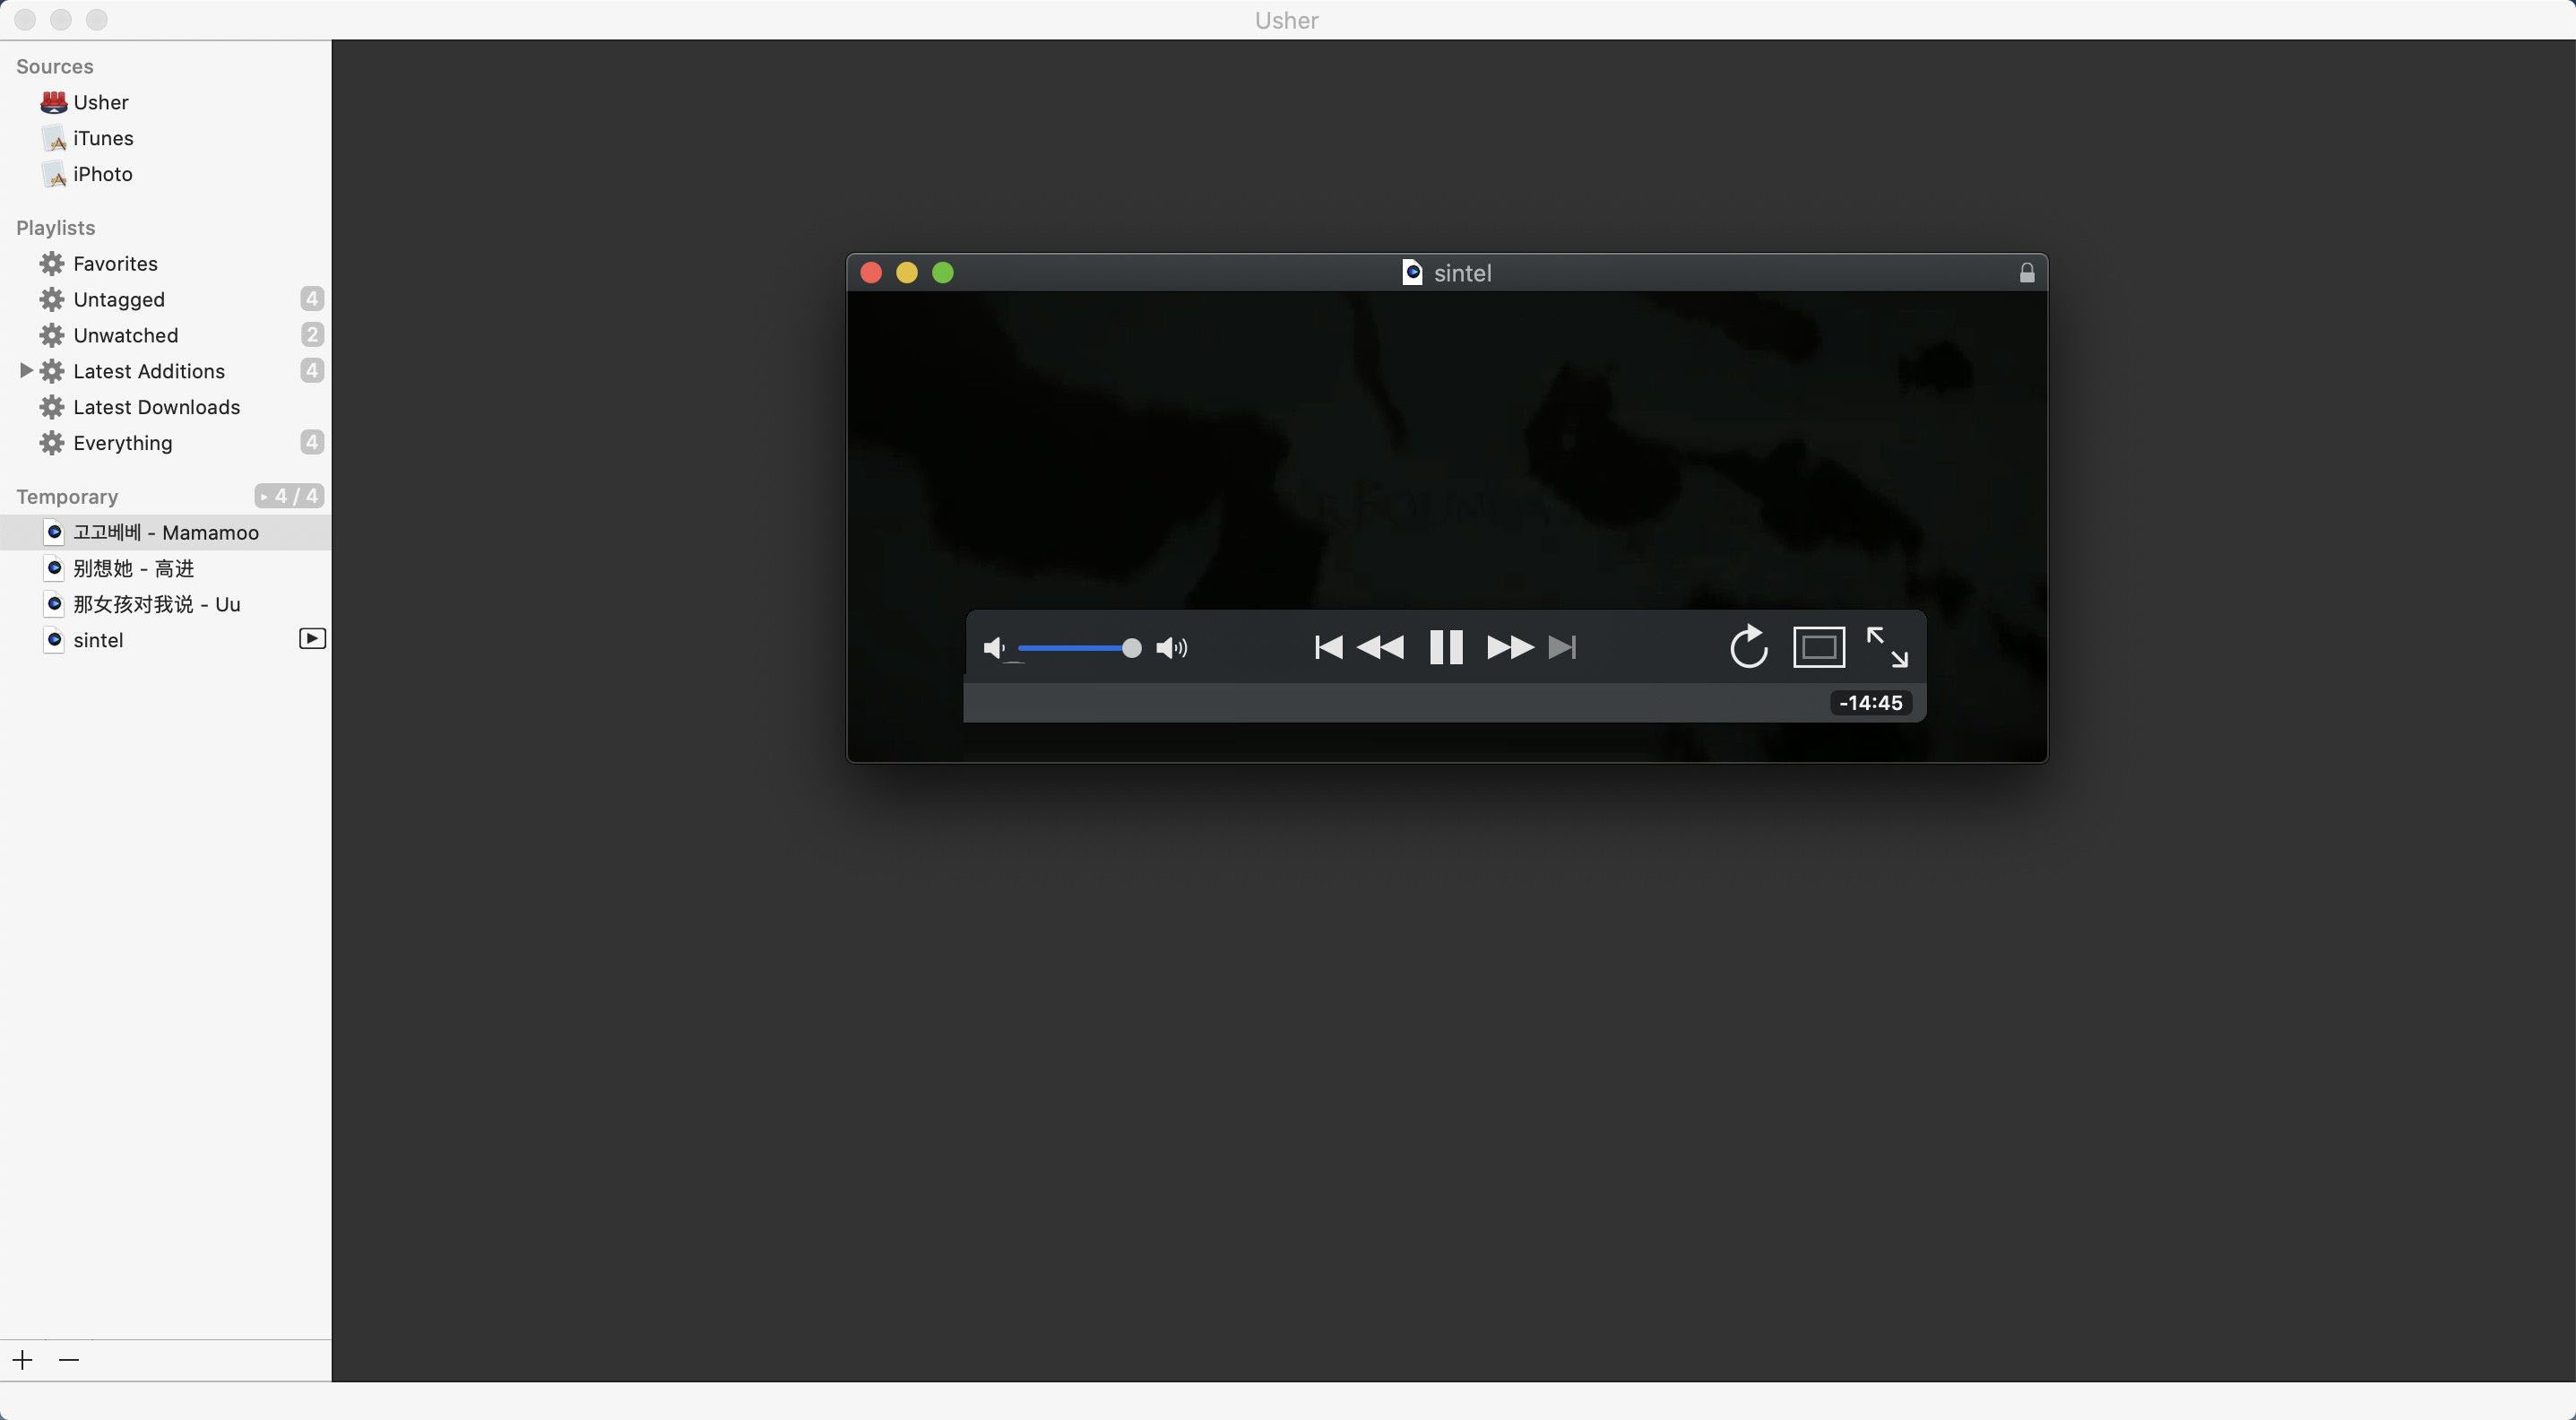
Task: Click the Everything count badge 4
Action: coord(312,442)
